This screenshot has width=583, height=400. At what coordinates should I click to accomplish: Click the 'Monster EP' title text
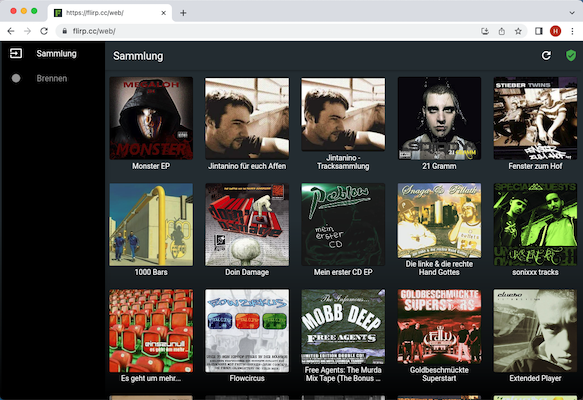[x=151, y=166]
